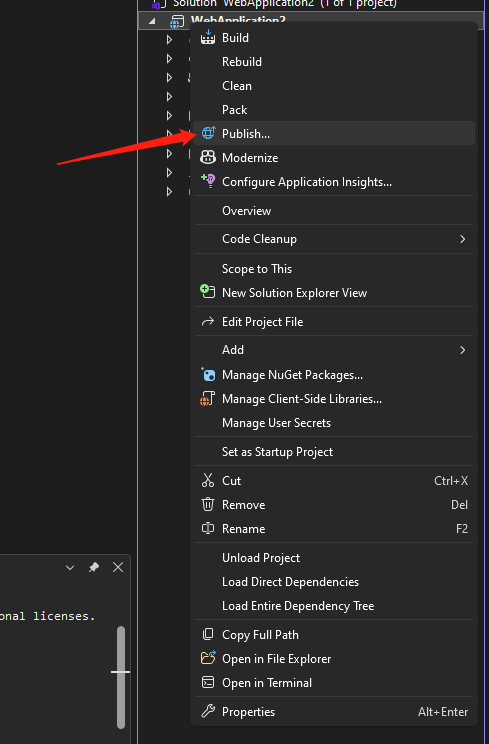
Task: Click the Build icon in the context menu
Action: pos(208,37)
